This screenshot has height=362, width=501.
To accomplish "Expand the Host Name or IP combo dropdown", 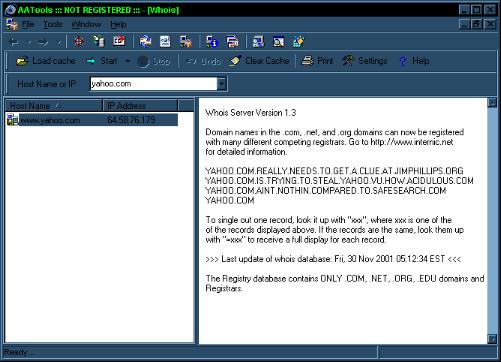I will pos(222,84).
